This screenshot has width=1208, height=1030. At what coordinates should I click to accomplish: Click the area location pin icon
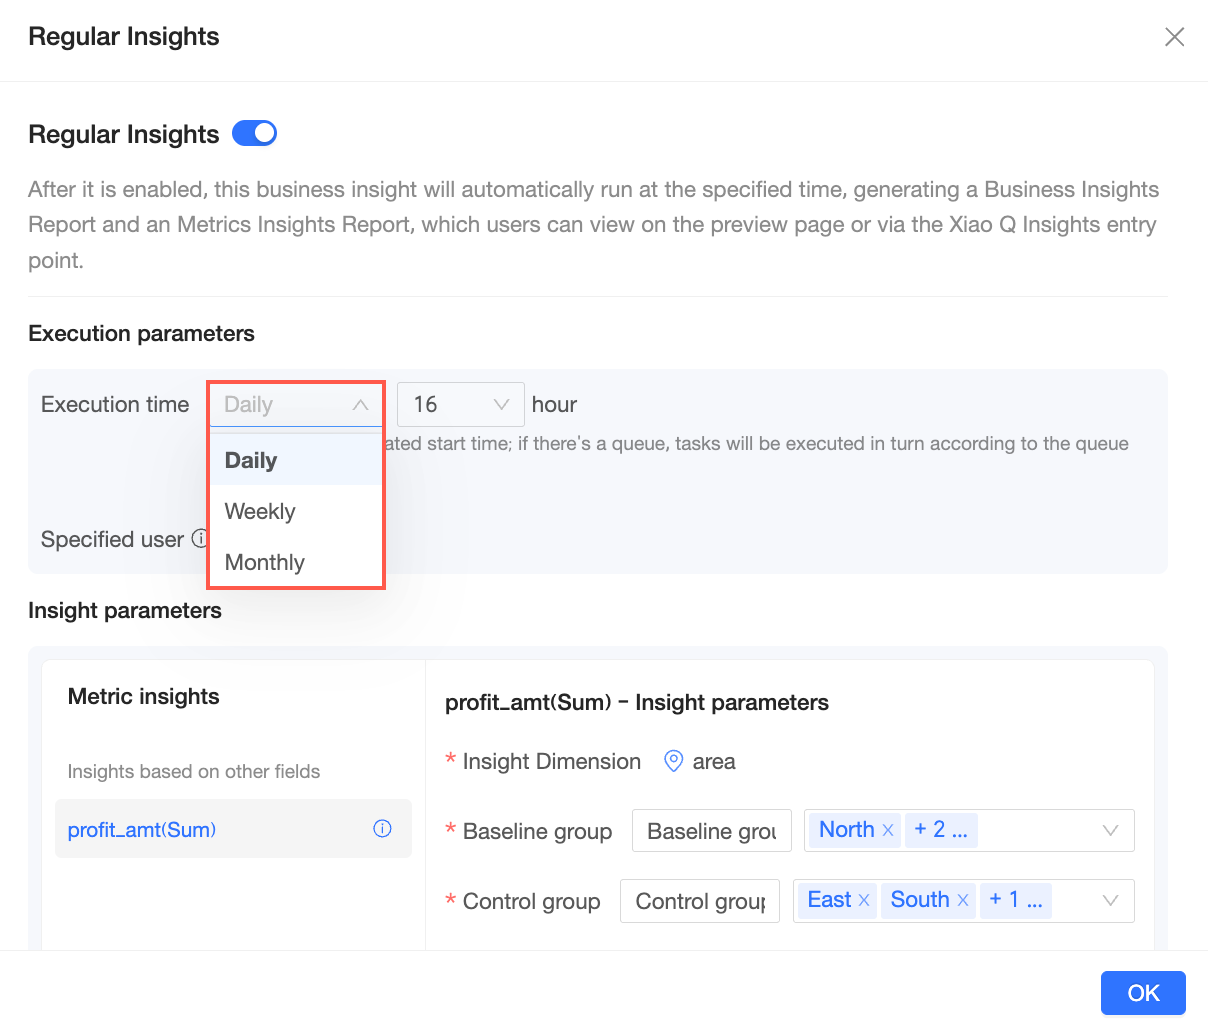pos(674,761)
